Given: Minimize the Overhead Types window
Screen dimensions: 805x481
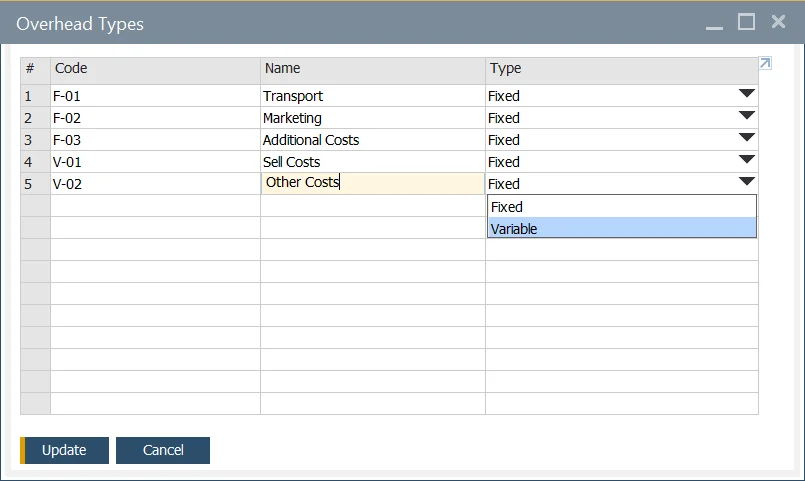Looking at the screenshot, I should tap(714, 24).
